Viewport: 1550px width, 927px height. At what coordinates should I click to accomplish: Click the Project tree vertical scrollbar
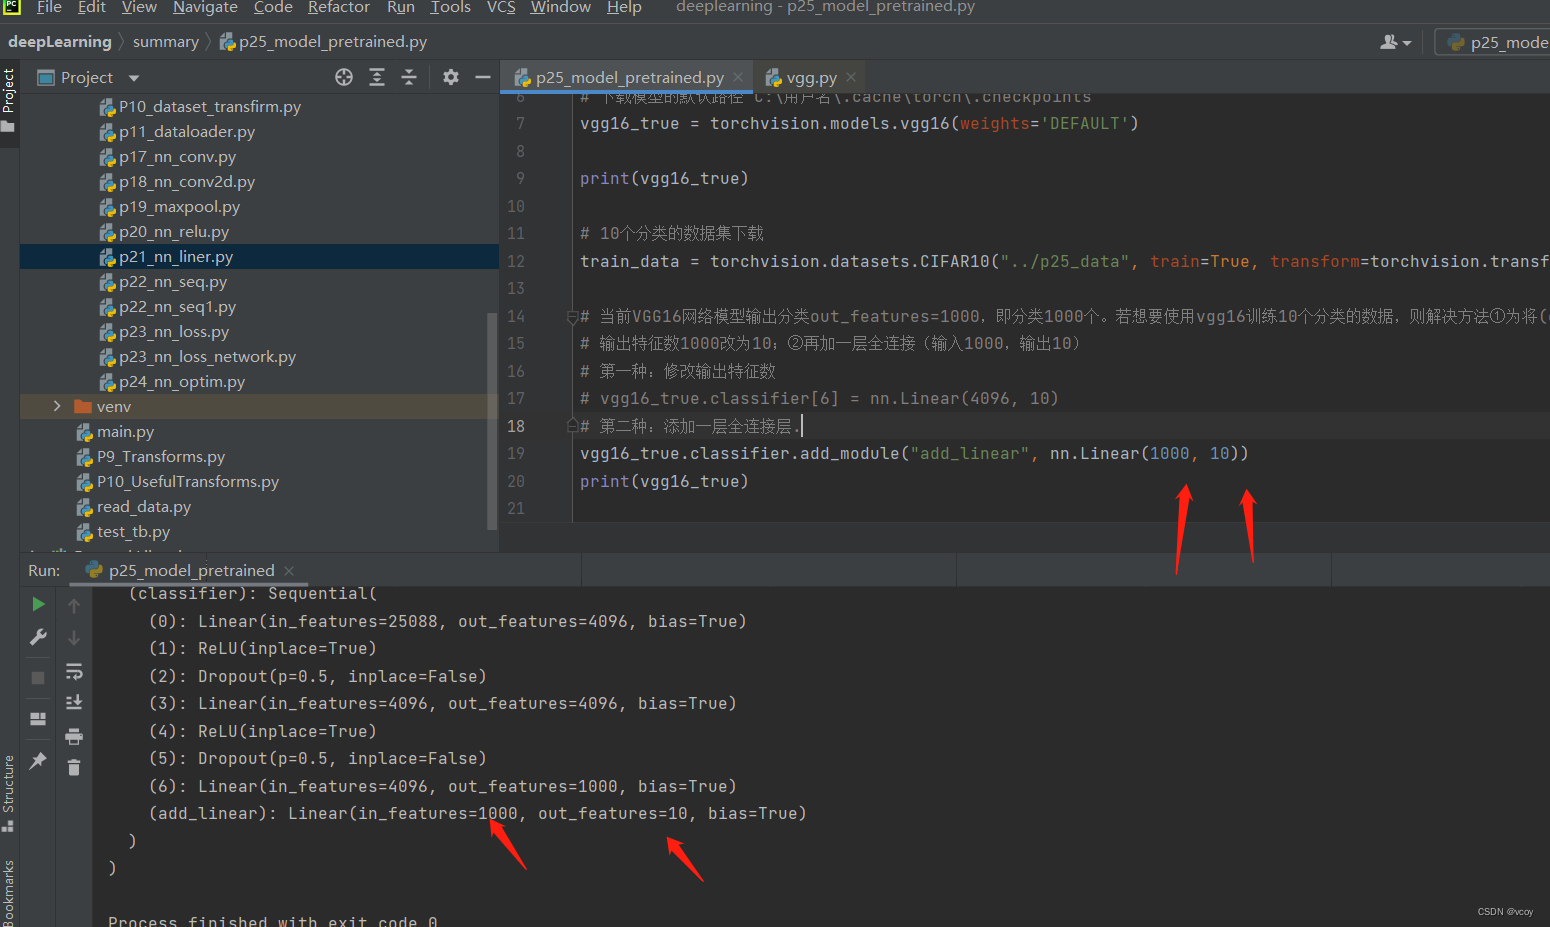[491, 420]
